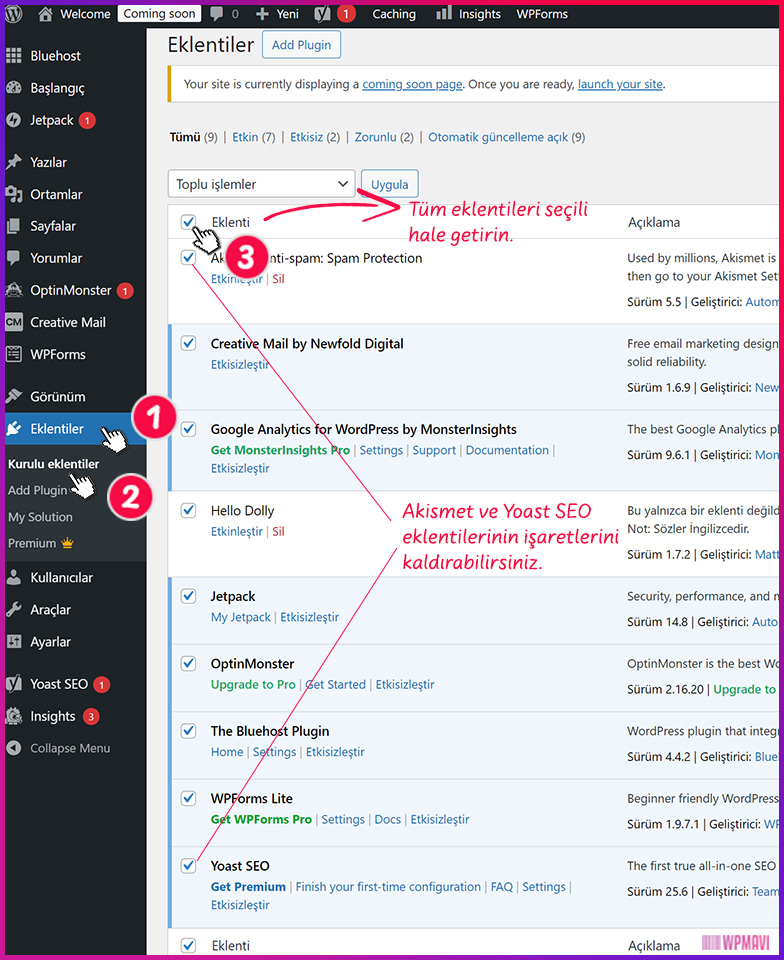The width and height of the screenshot is (784, 960).
Task: Click the Yoast icon in top admin bar
Action: point(323,14)
